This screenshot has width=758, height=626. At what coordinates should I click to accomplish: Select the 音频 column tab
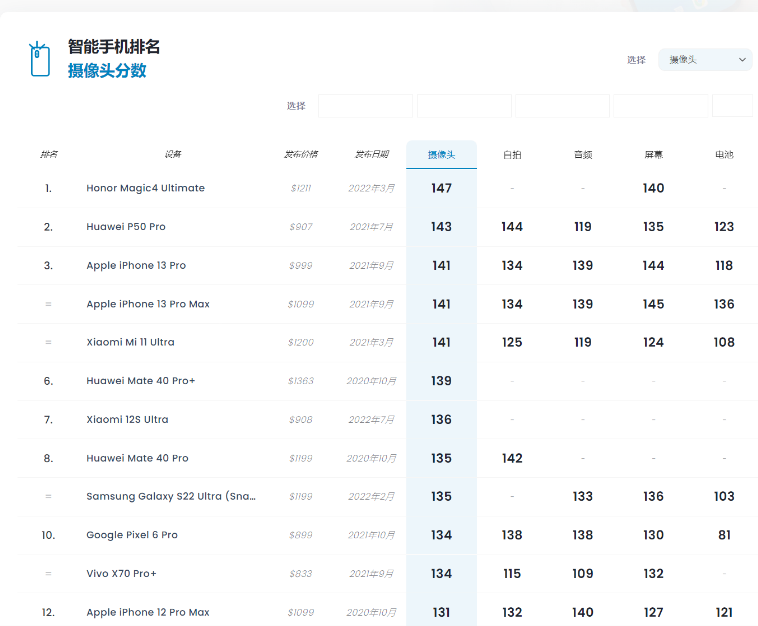coord(583,155)
